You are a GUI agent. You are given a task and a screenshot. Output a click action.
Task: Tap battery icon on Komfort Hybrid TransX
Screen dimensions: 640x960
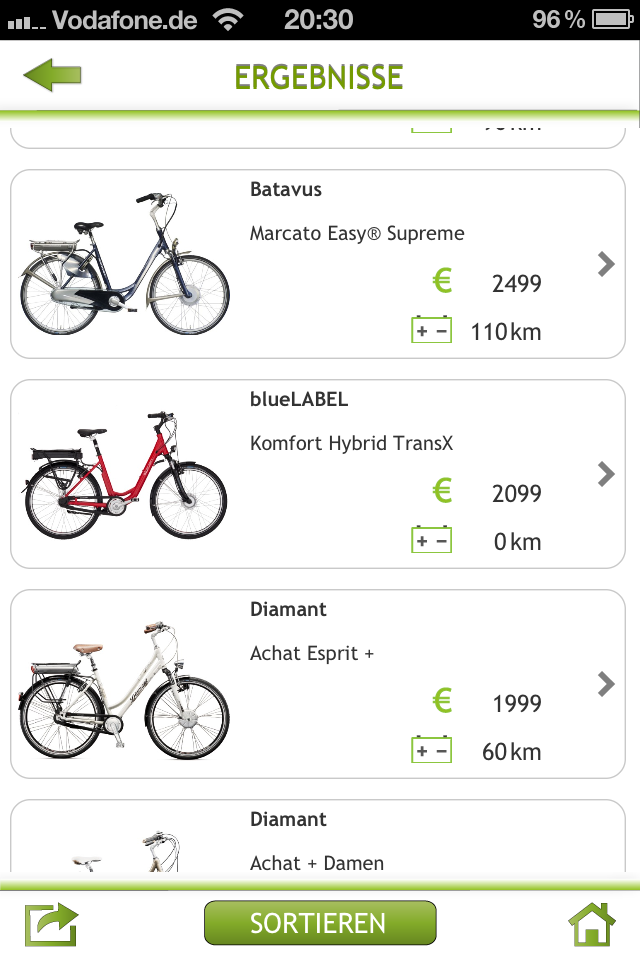pos(431,540)
